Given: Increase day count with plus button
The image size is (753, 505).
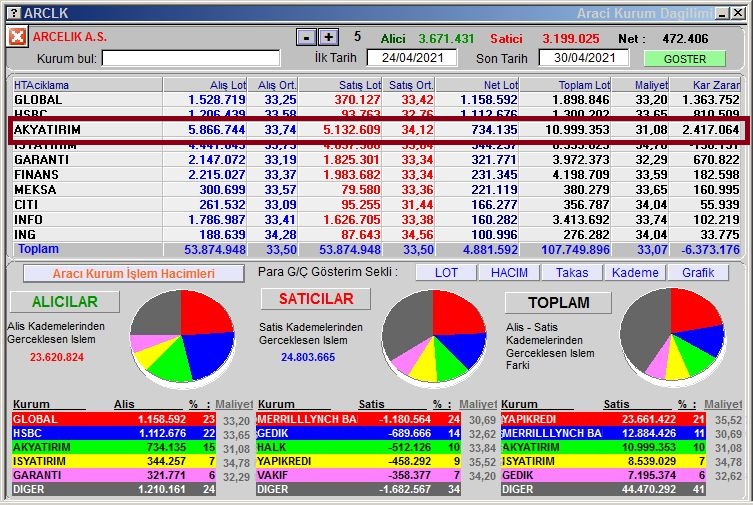Looking at the screenshot, I should (x=329, y=37).
